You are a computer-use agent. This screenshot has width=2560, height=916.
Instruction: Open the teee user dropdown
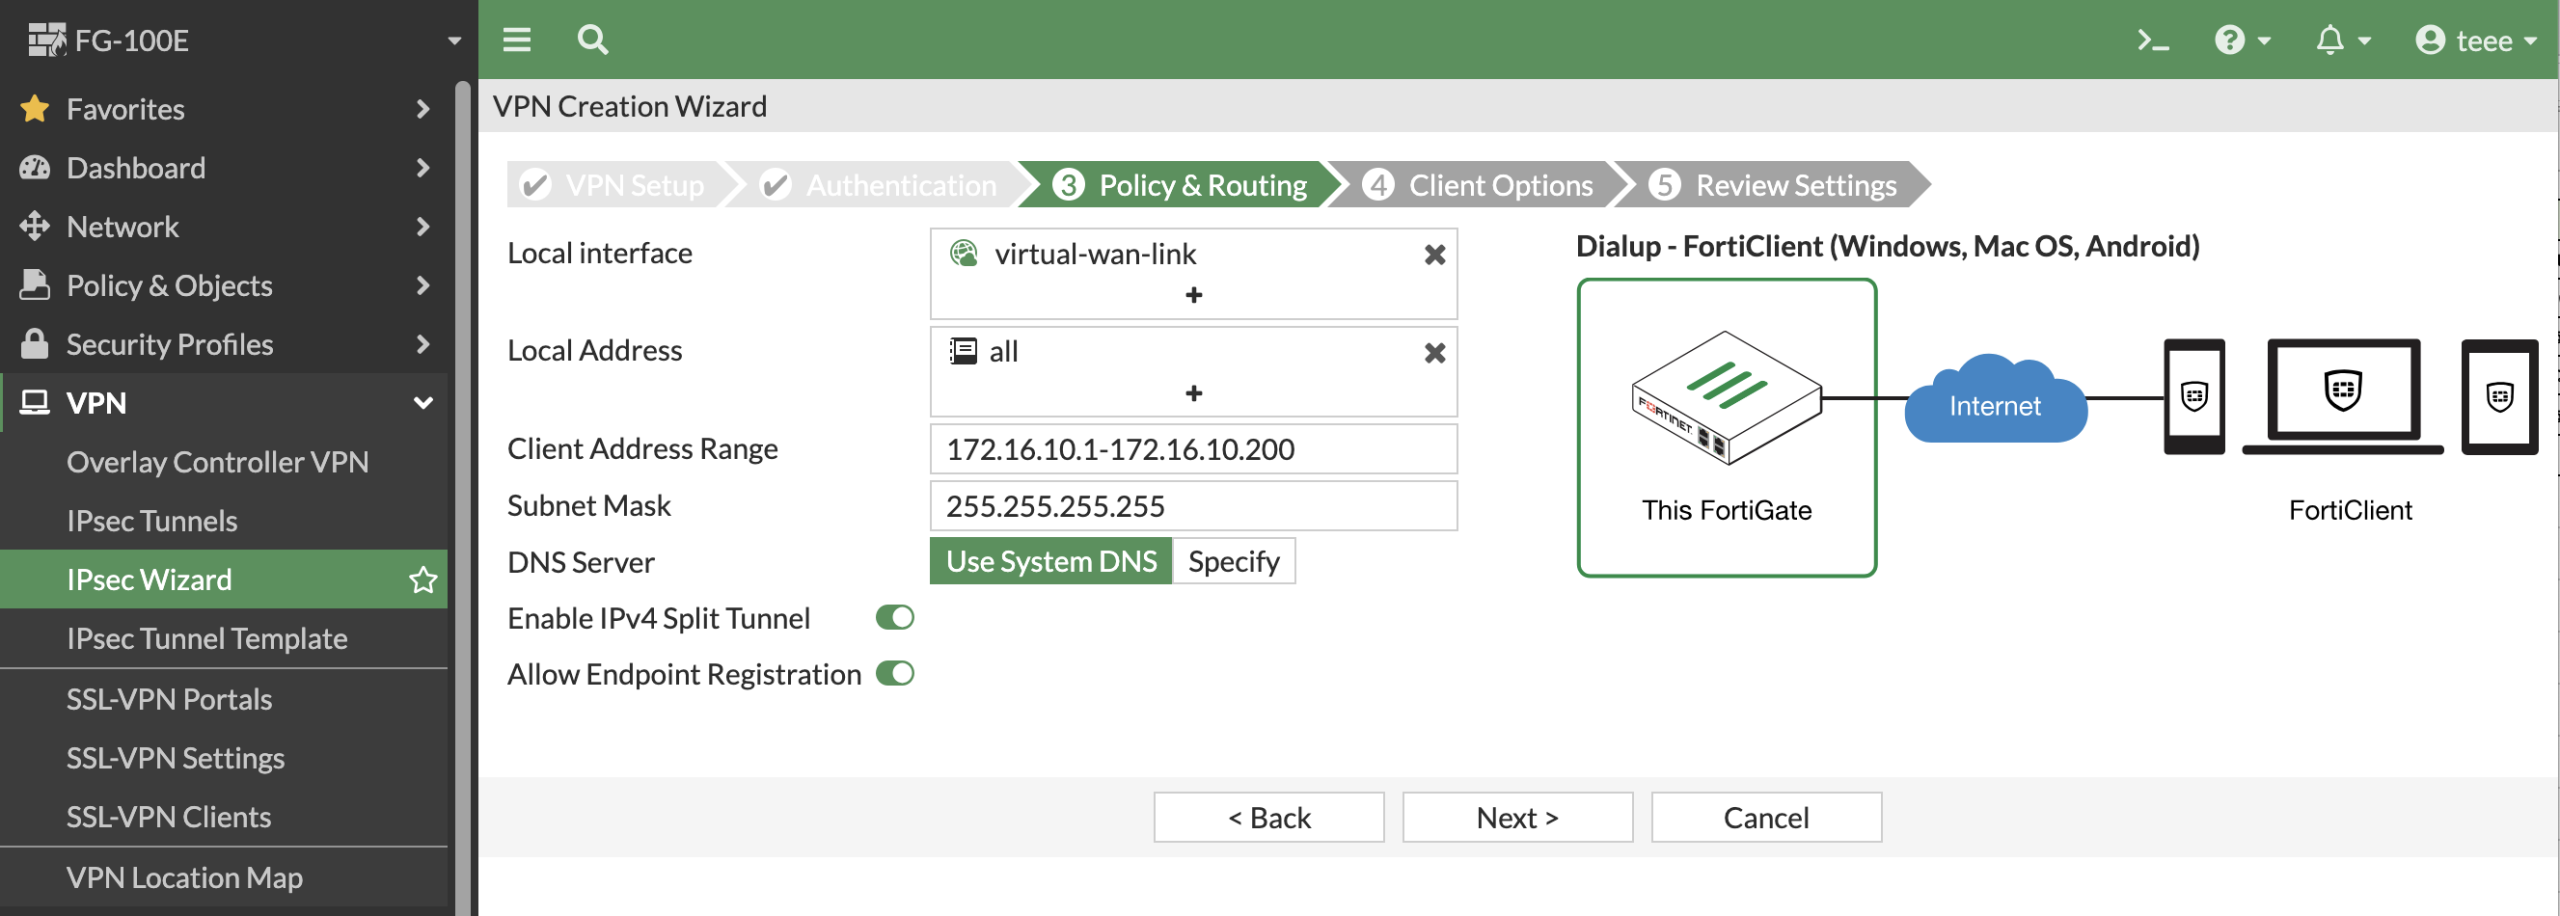pyautogui.click(x=2475, y=41)
